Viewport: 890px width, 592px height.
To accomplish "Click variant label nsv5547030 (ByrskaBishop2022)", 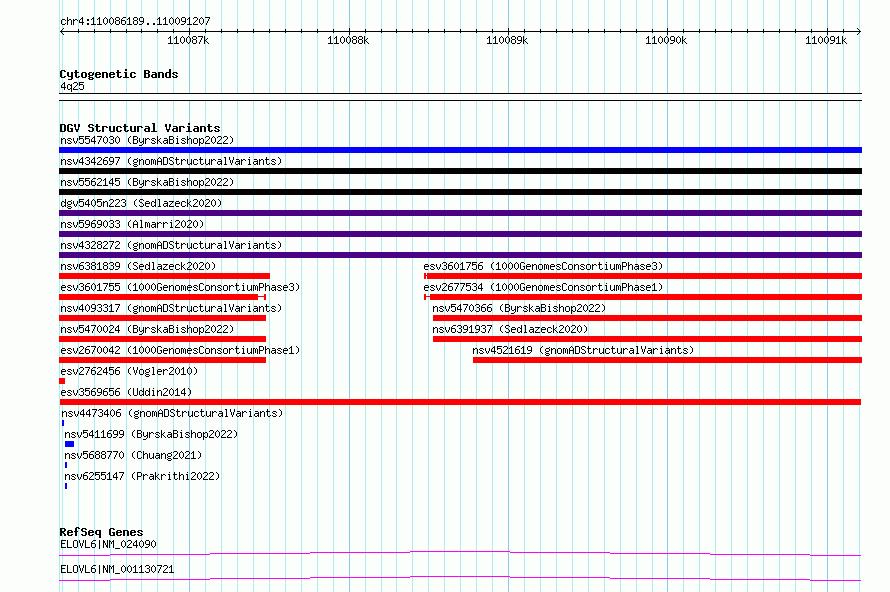I will (x=147, y=140).
